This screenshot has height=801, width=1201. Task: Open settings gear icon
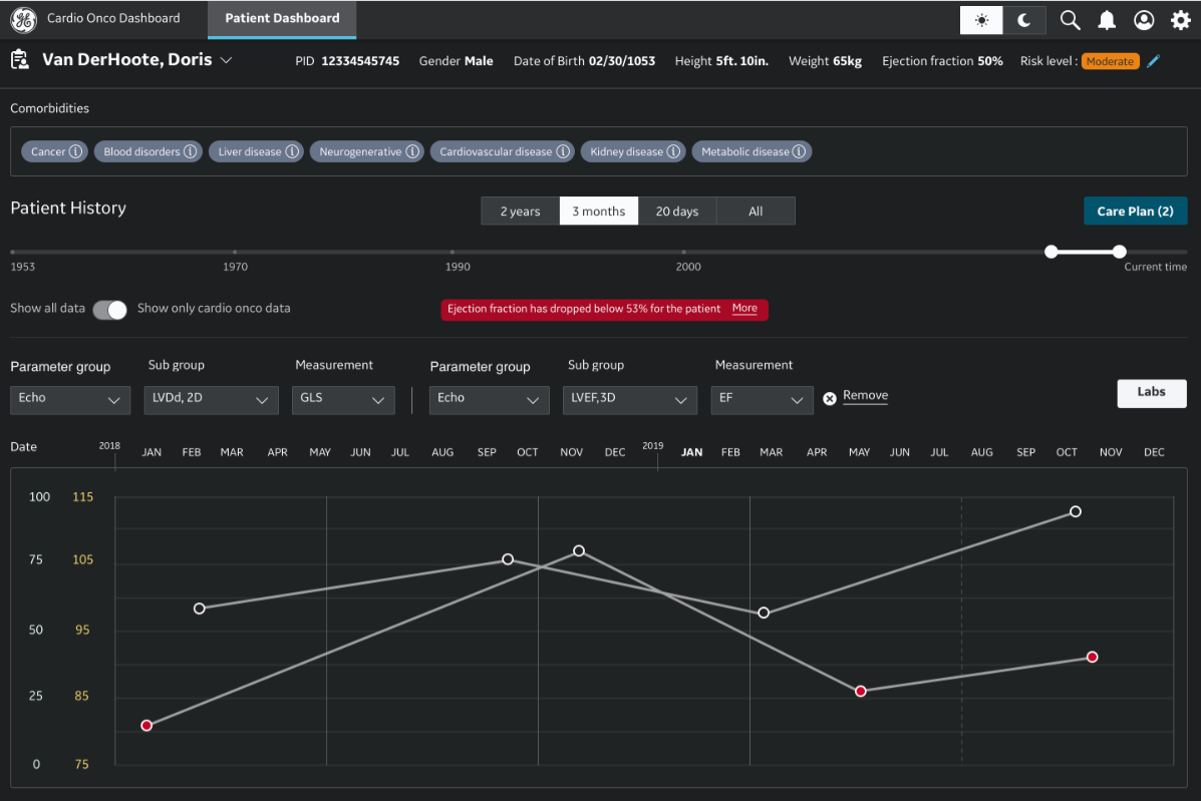click(x=1181, y=20)
